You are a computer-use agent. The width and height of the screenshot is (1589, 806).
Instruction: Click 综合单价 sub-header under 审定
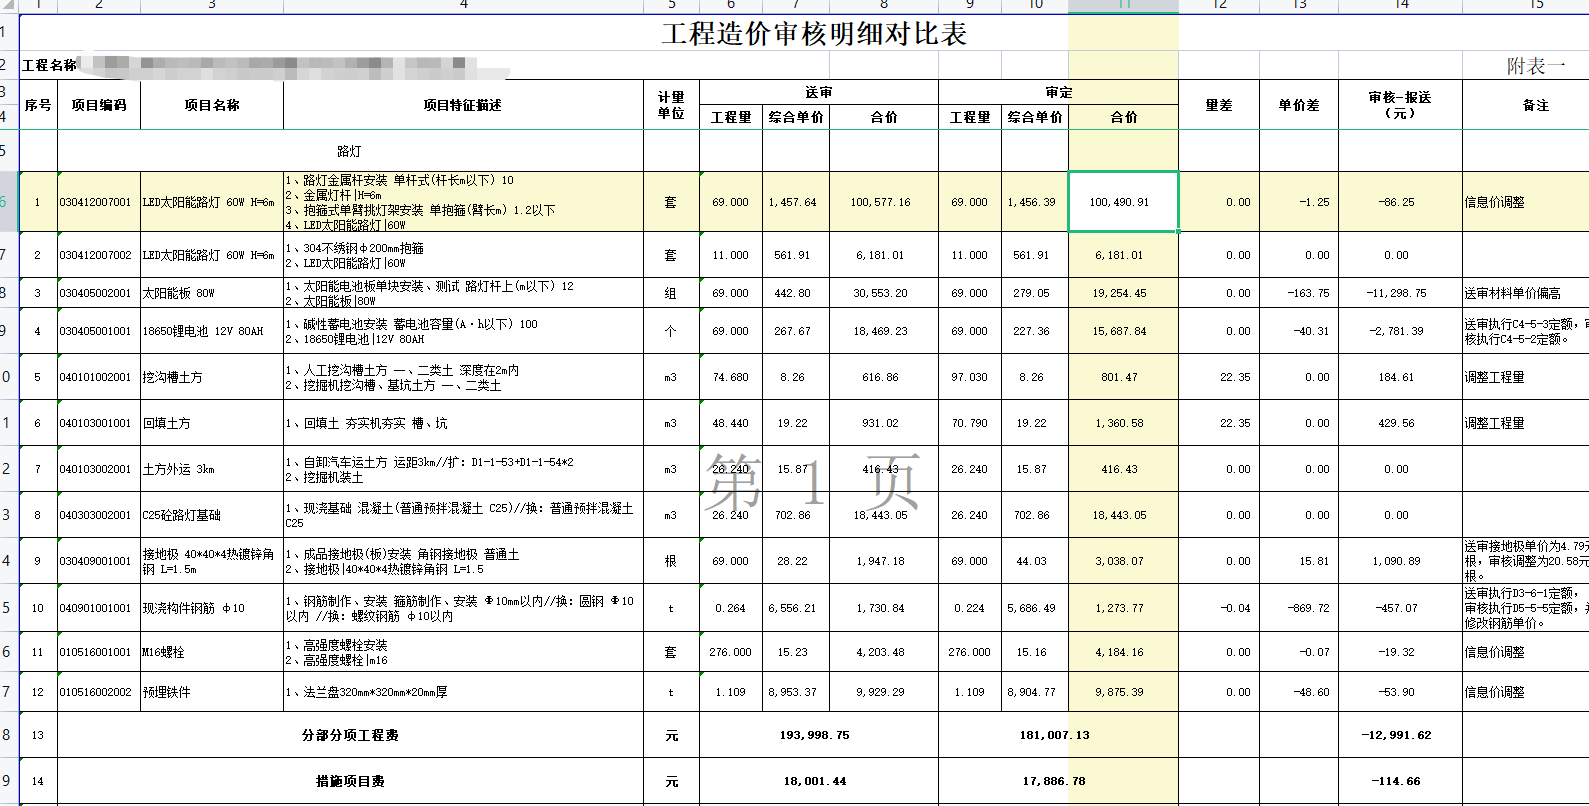[1035, 117]
